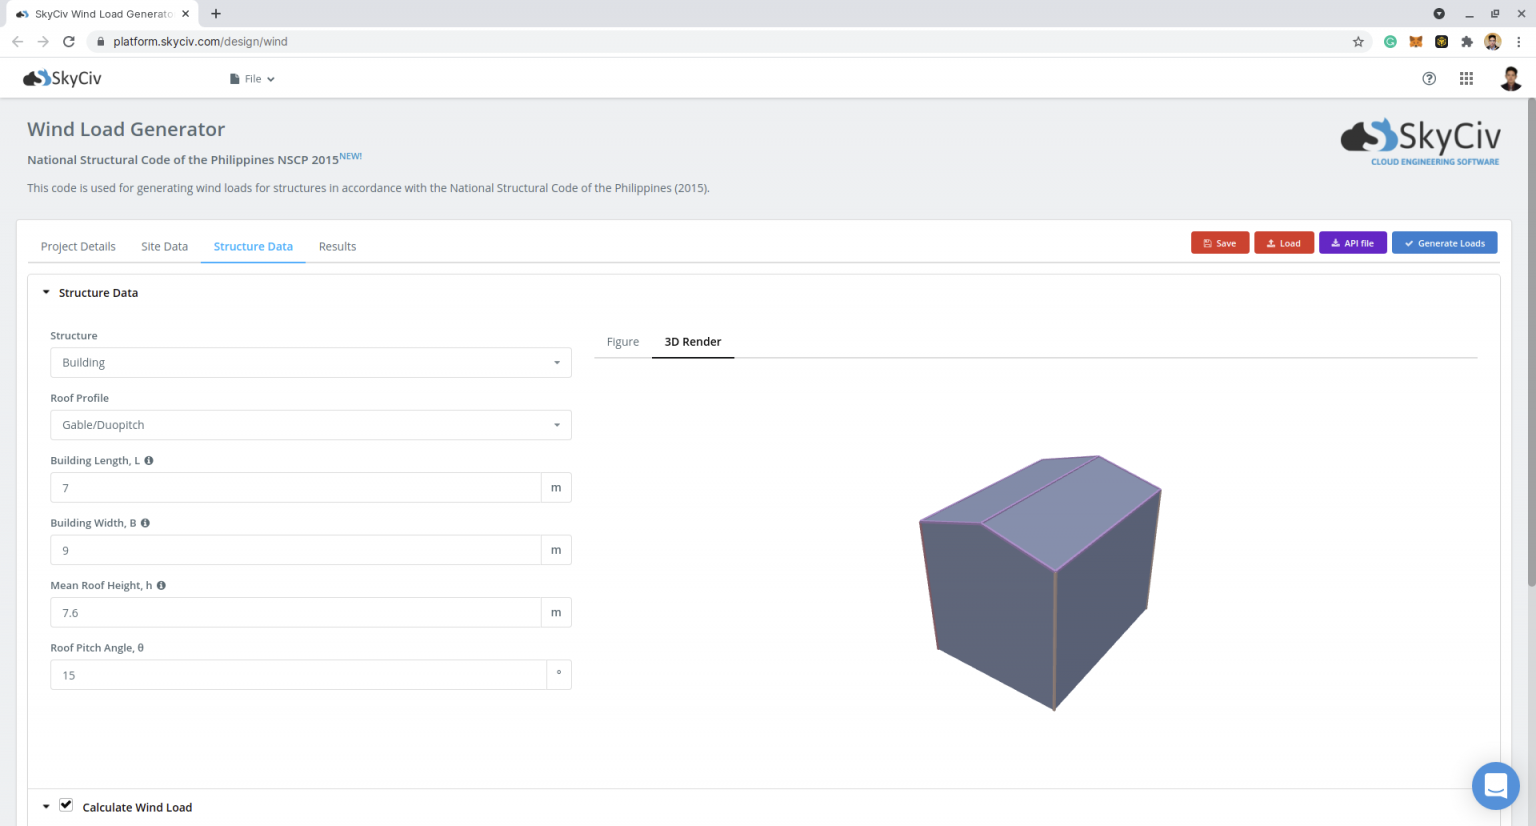Click the info icon next to Building Length

click(x=149, y=461)
